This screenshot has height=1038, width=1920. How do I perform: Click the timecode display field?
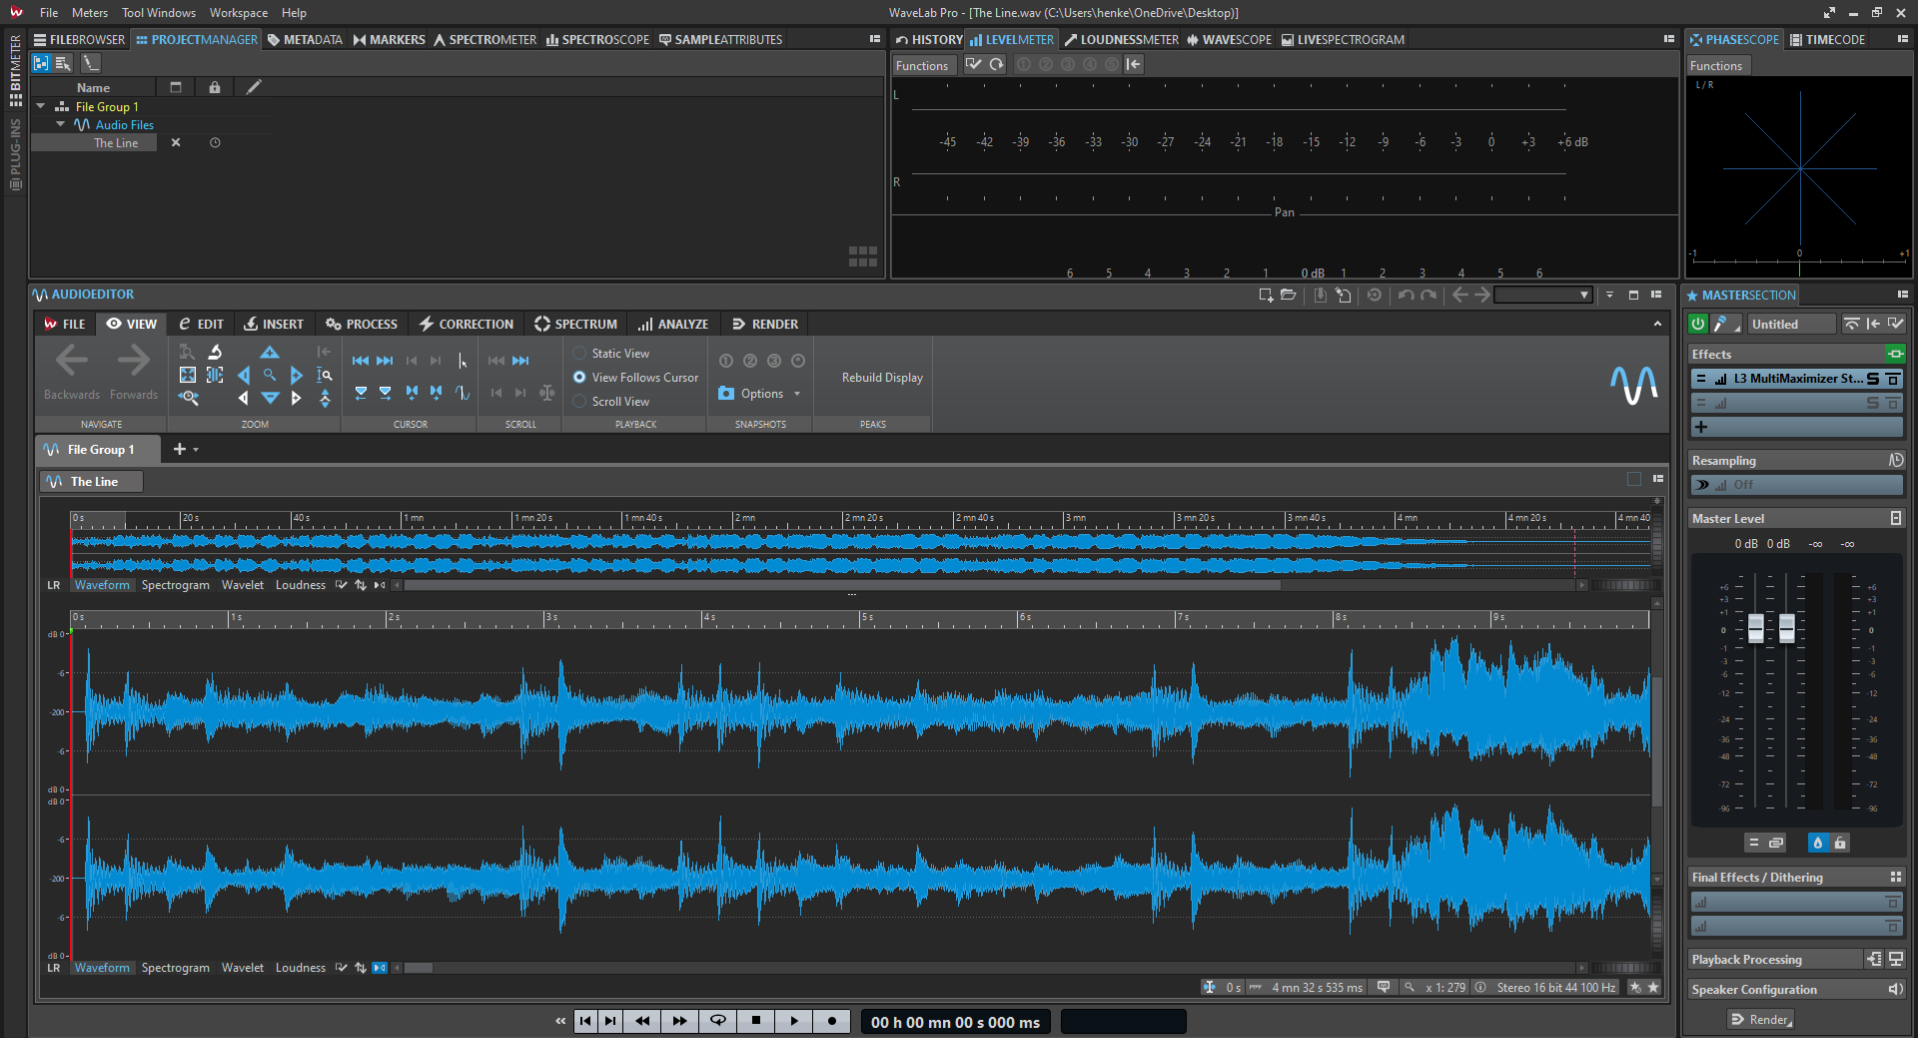coord(955,1022)
